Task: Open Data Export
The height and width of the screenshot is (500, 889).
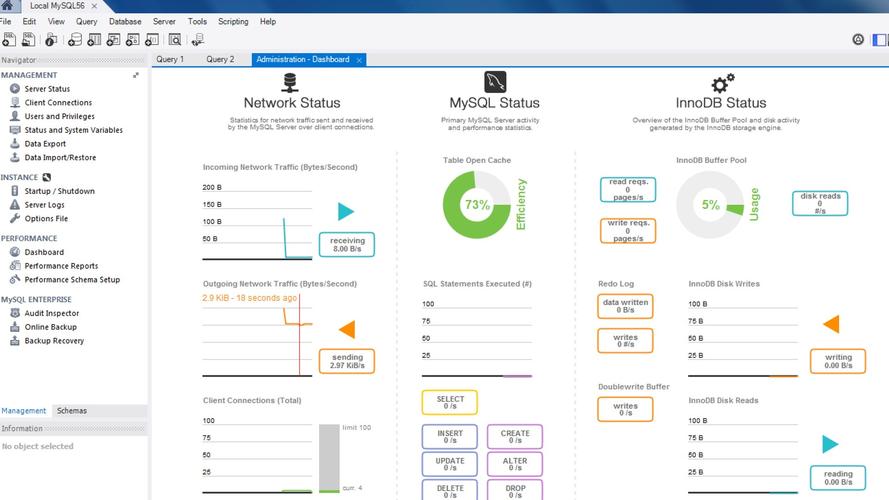Action: 45,143
